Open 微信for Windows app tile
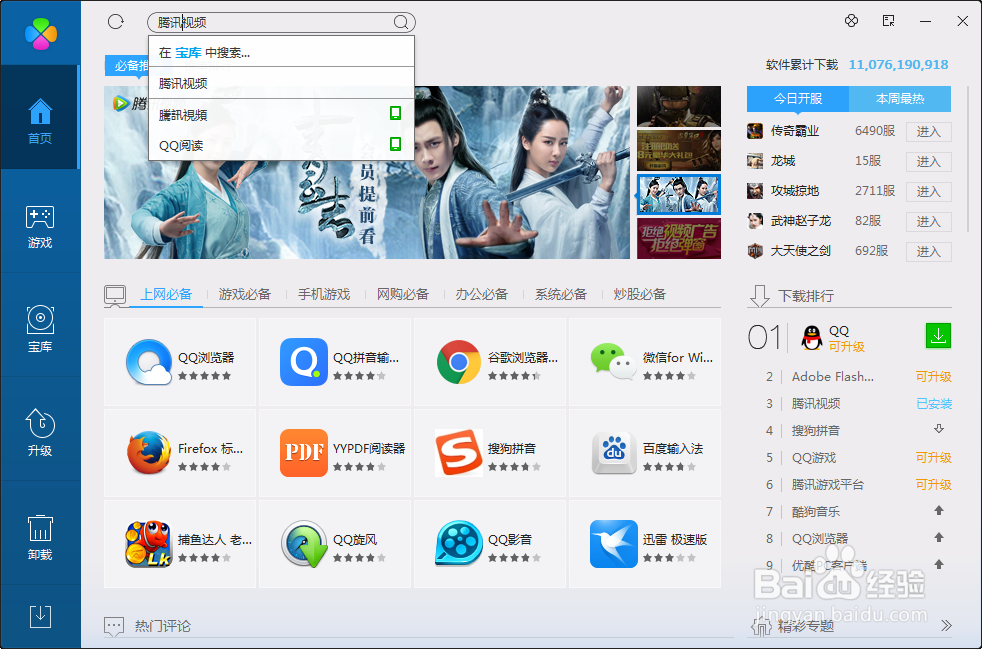The height and width of the screenshot is (649, 982). click(x=645, y=362)
